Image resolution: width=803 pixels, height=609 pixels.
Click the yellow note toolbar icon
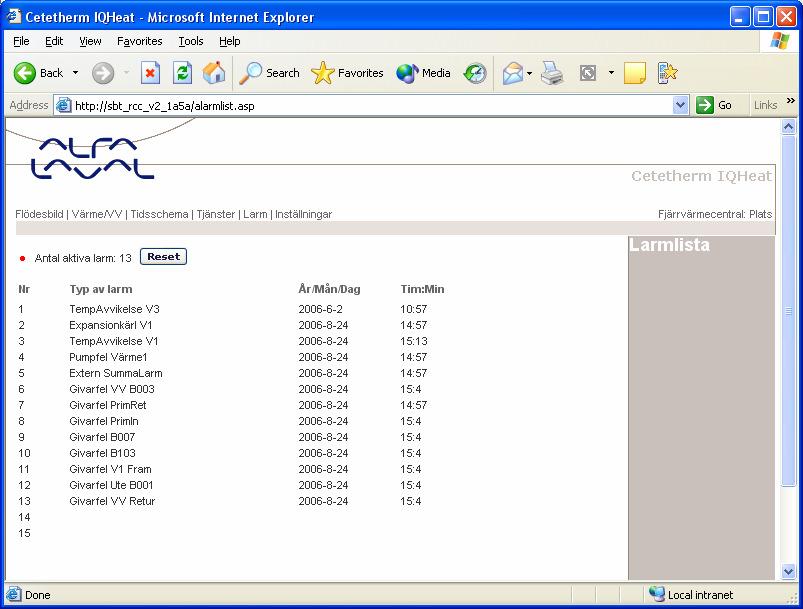635,73
